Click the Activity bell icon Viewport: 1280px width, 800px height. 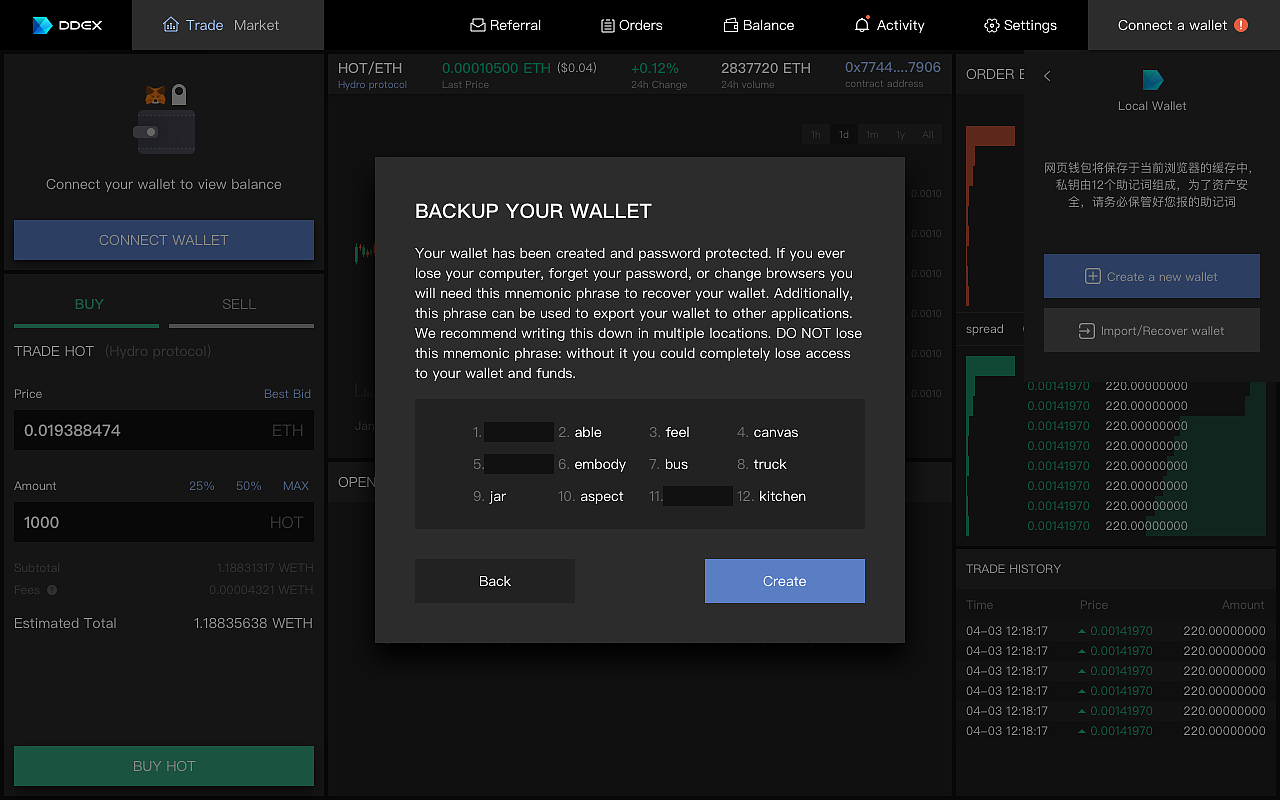coord(862,25)
